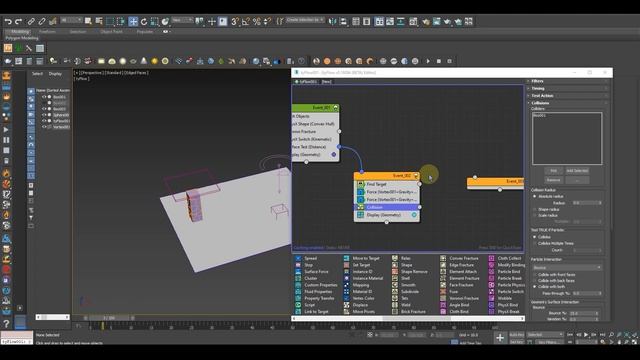The image size is (640, 360).
Task: Click the Radius value field
Action: coord(584,203)
